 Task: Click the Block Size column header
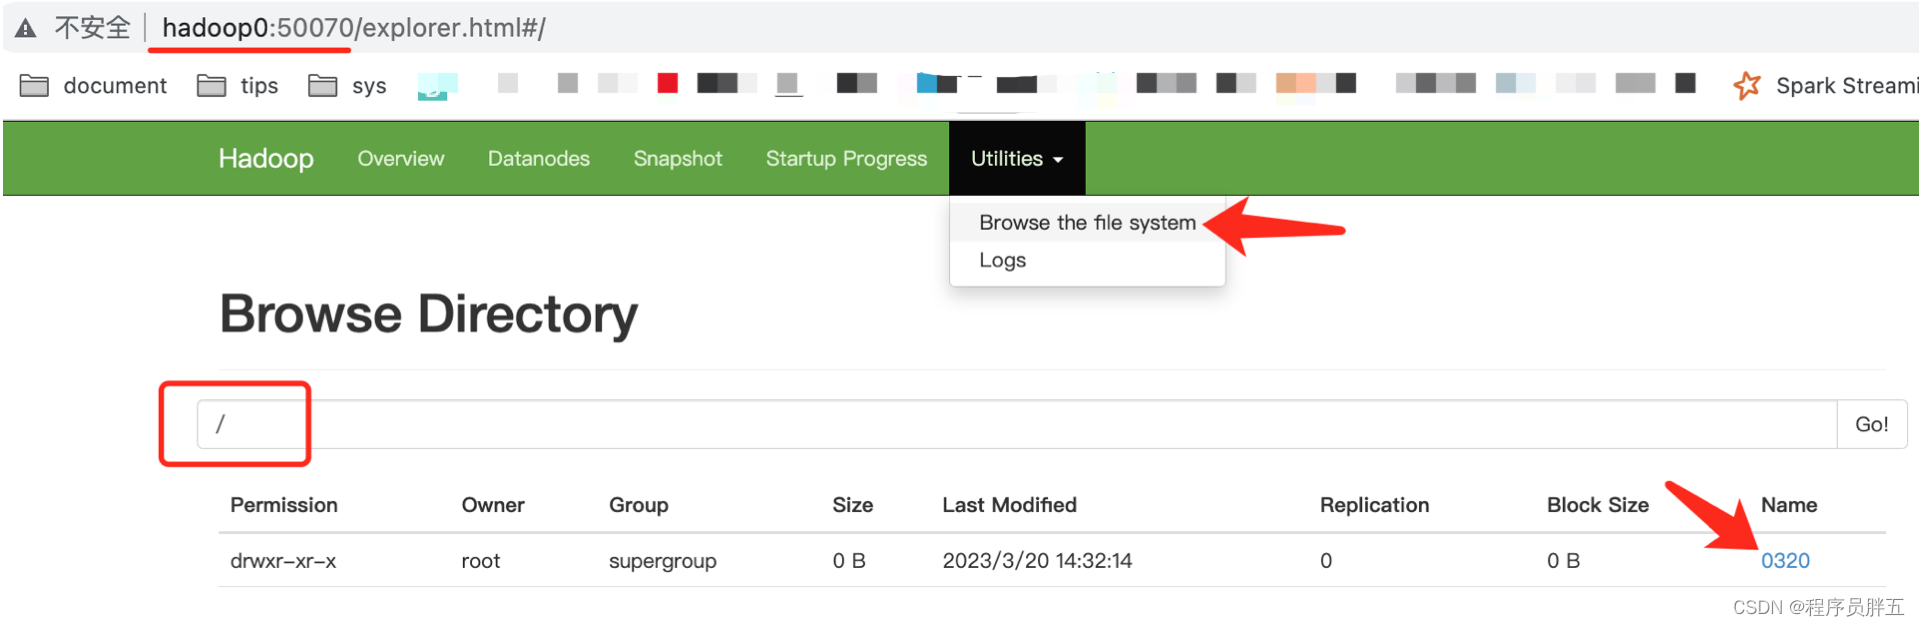(1597, 505)
